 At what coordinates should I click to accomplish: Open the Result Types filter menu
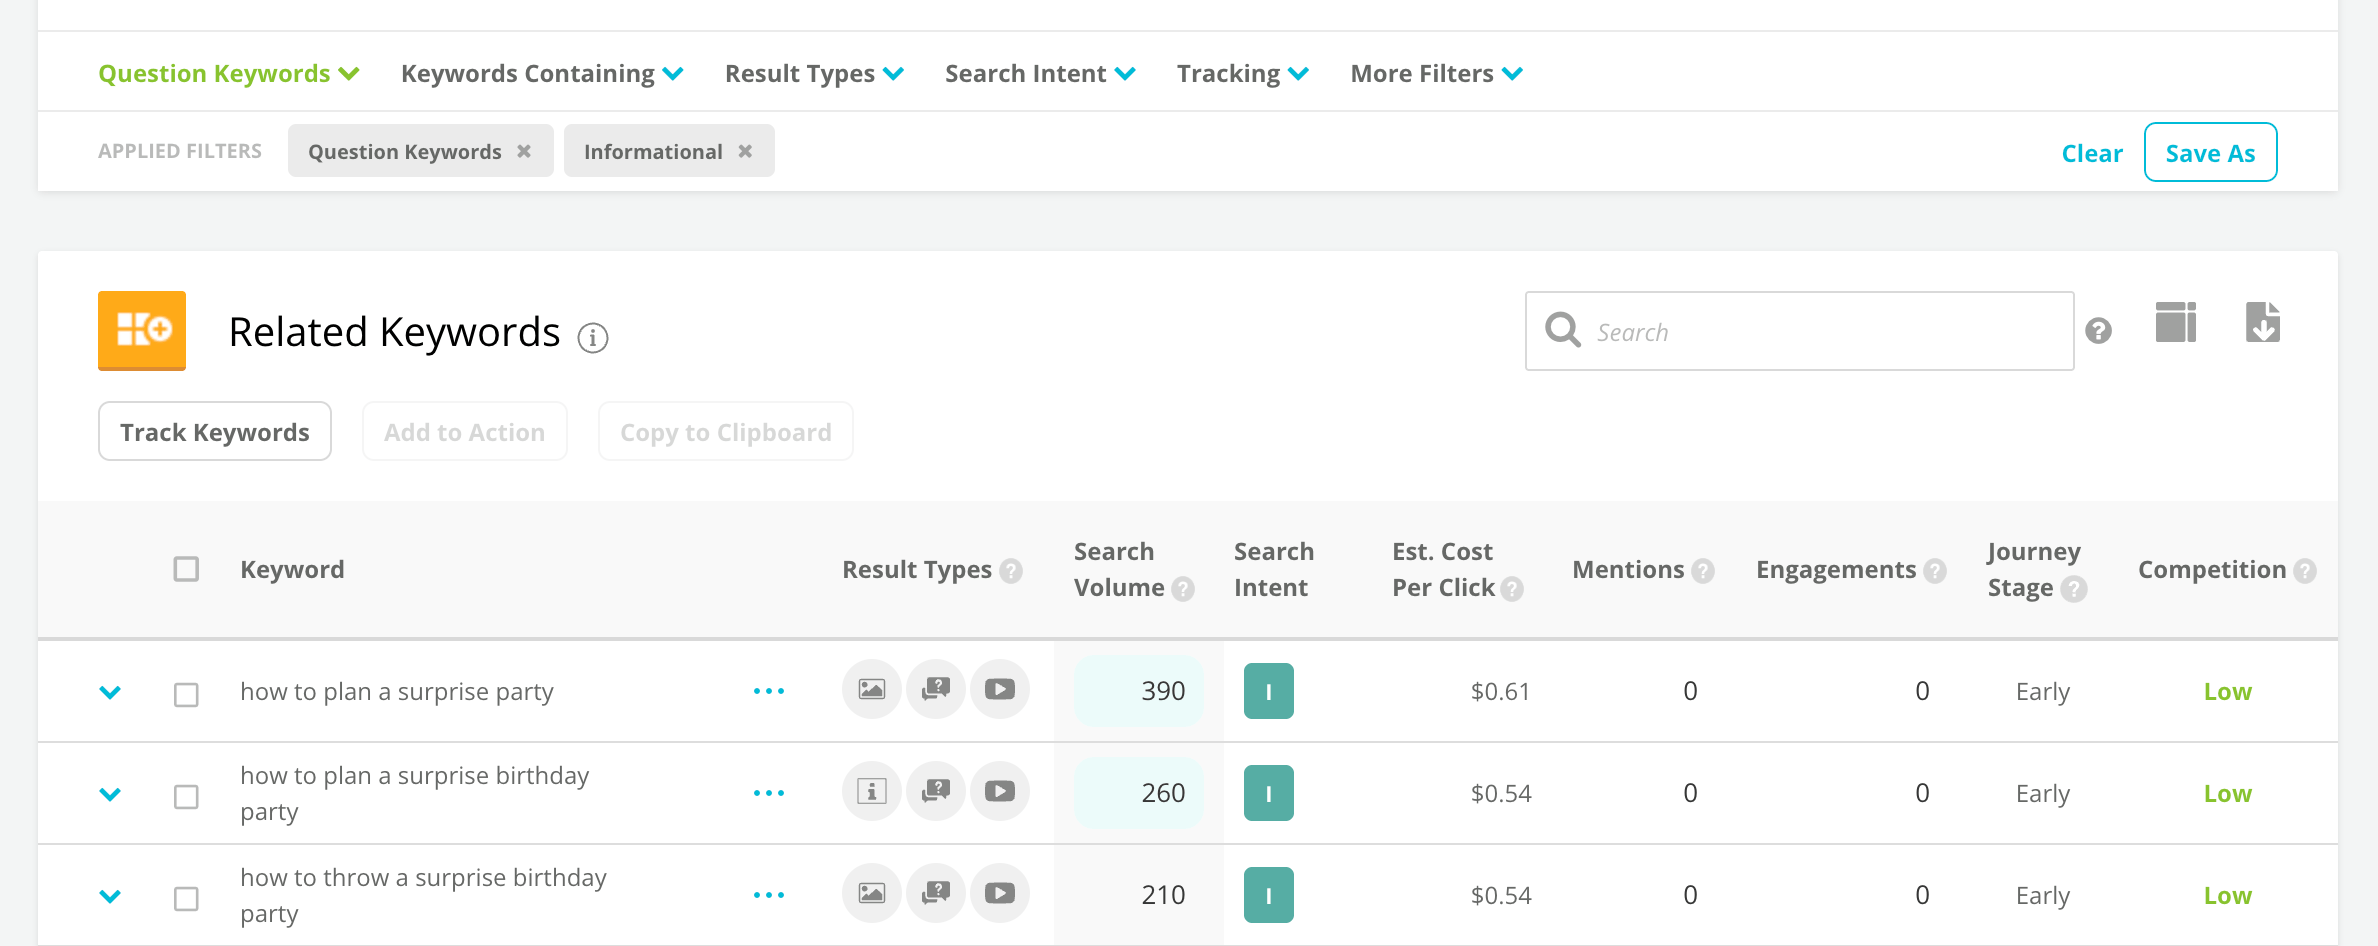click(814, 74)
